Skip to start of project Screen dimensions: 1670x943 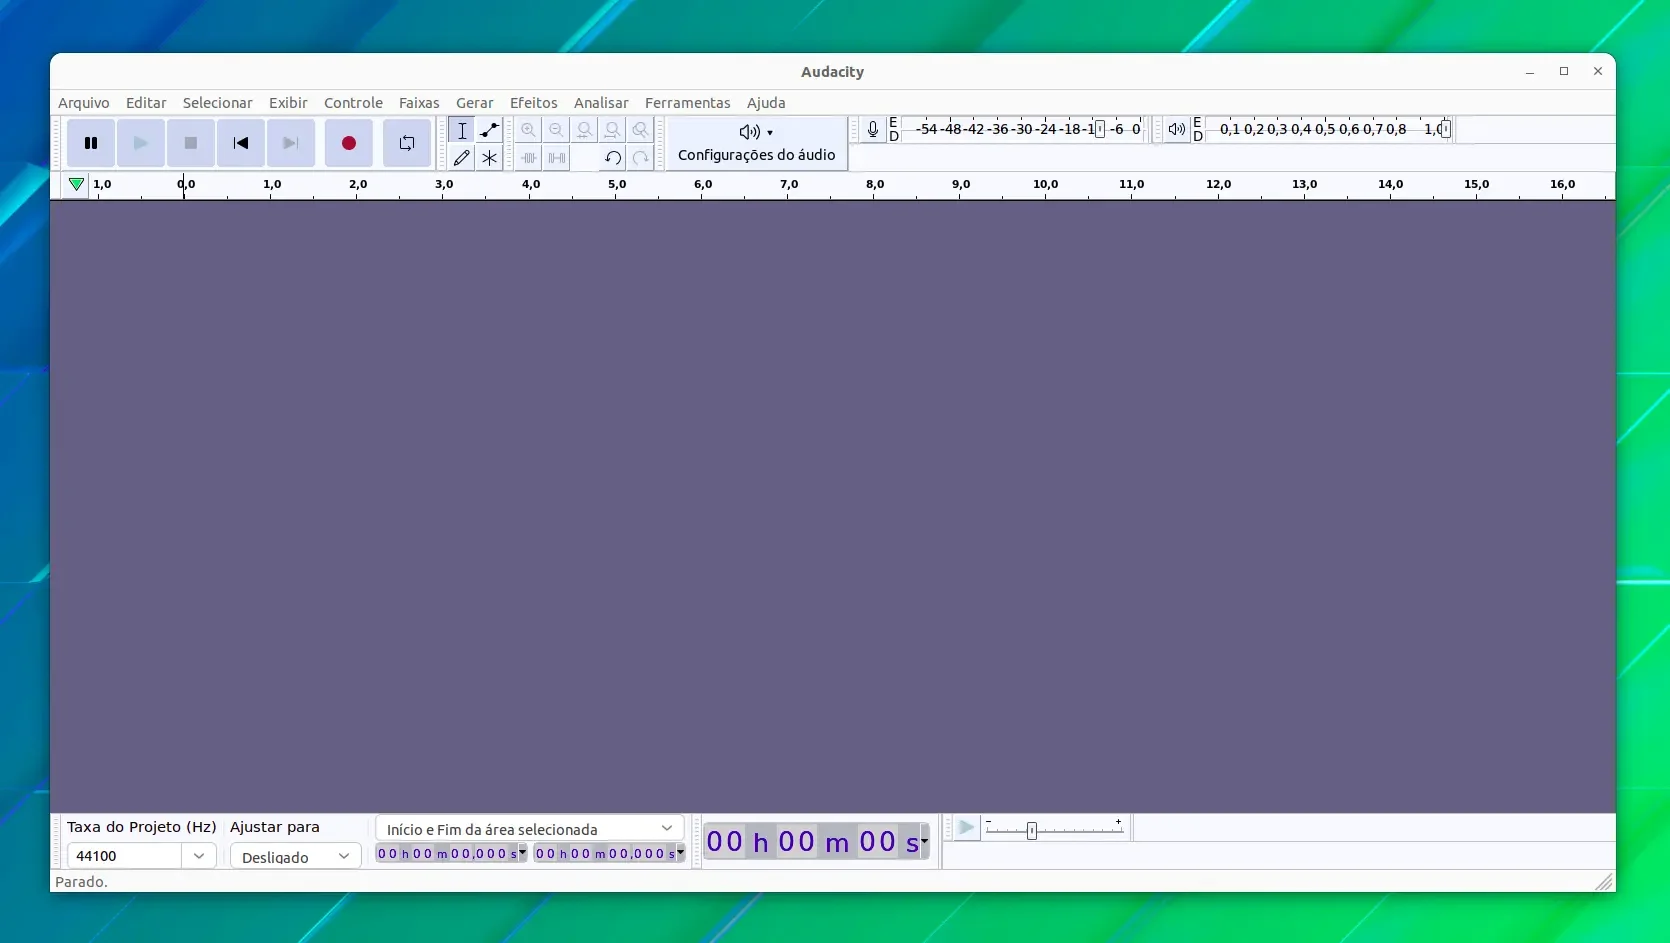pyautogui.click(x=241, y=143)
